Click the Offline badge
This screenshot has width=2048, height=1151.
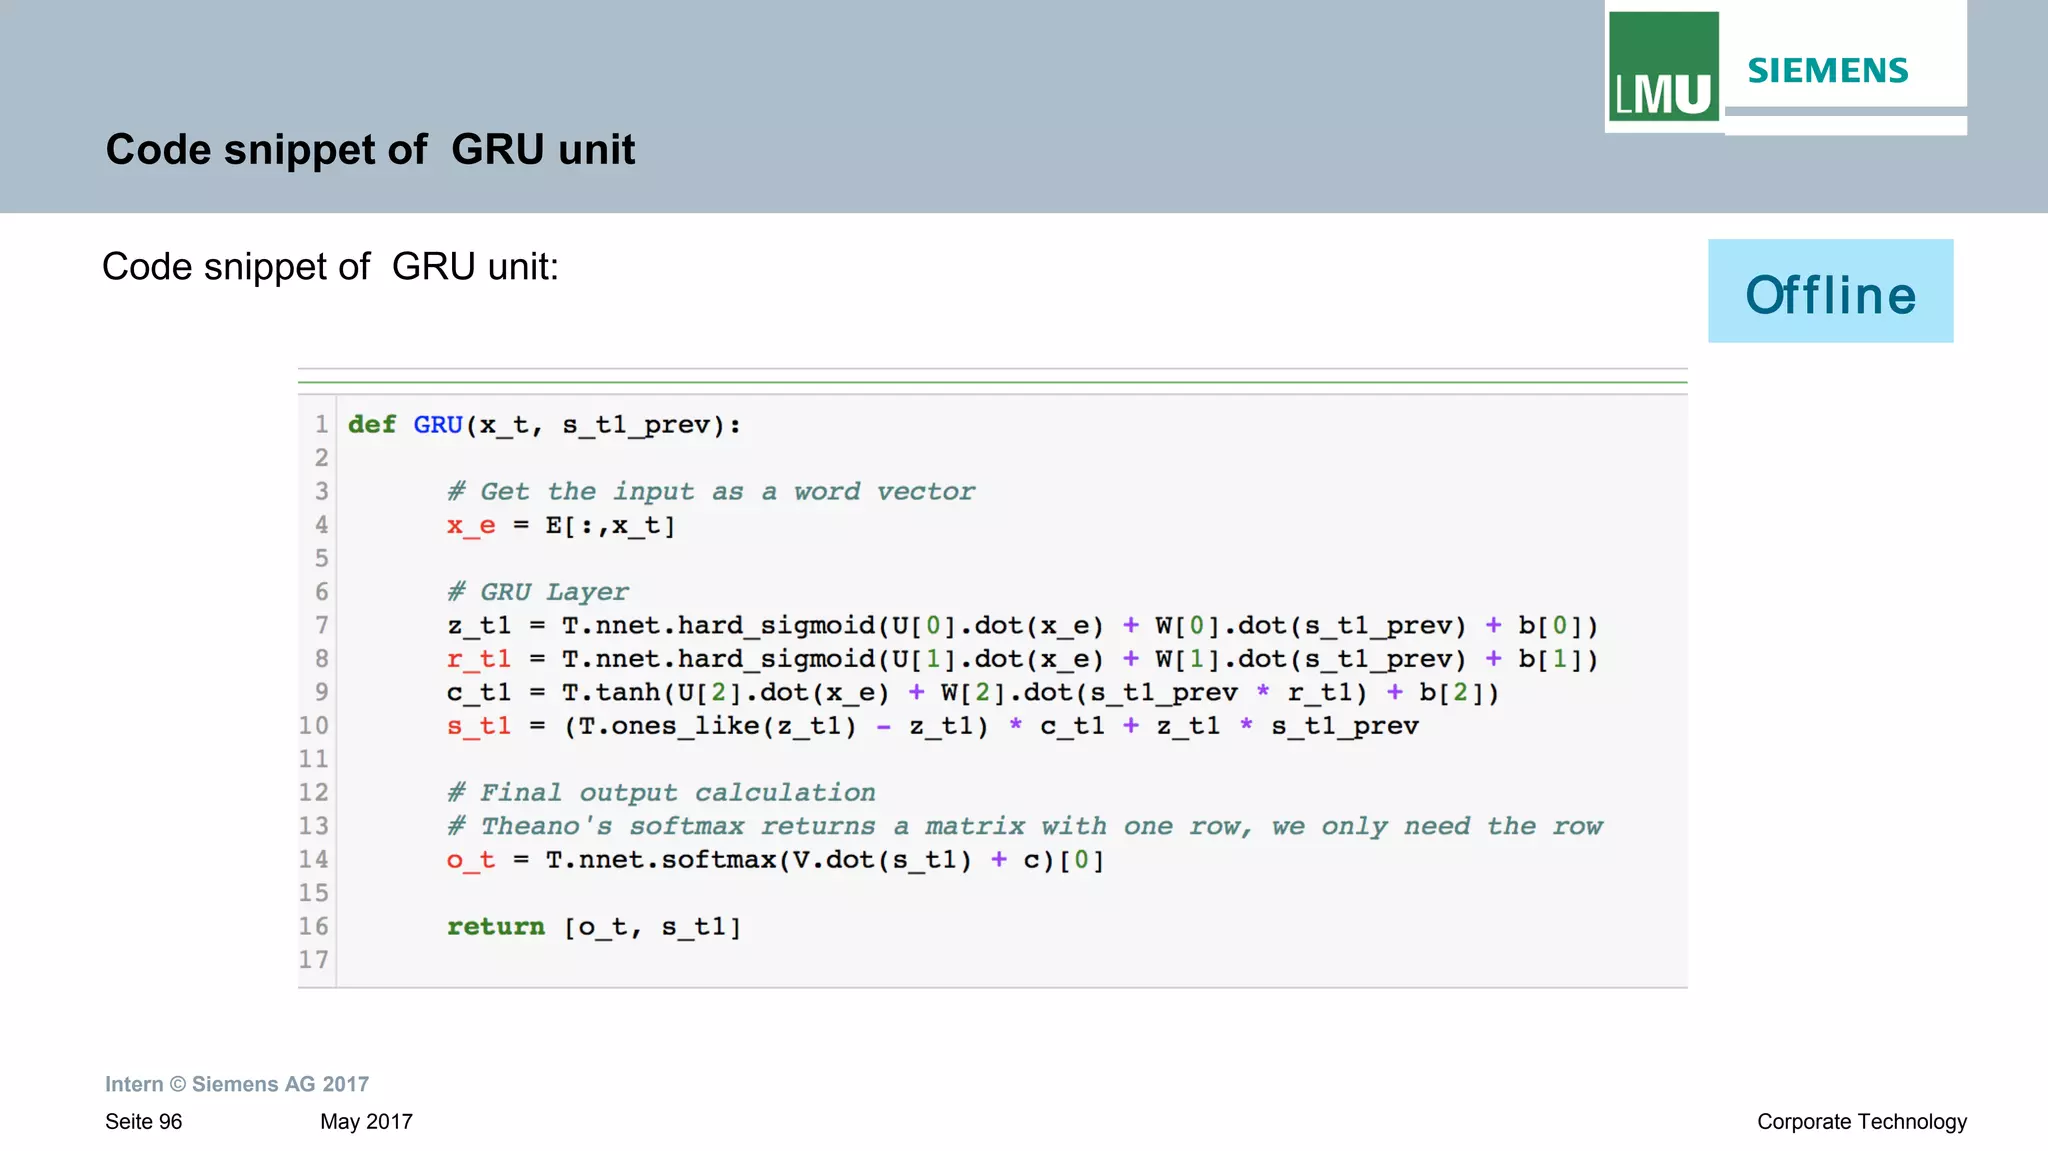tap(1830, 291)
